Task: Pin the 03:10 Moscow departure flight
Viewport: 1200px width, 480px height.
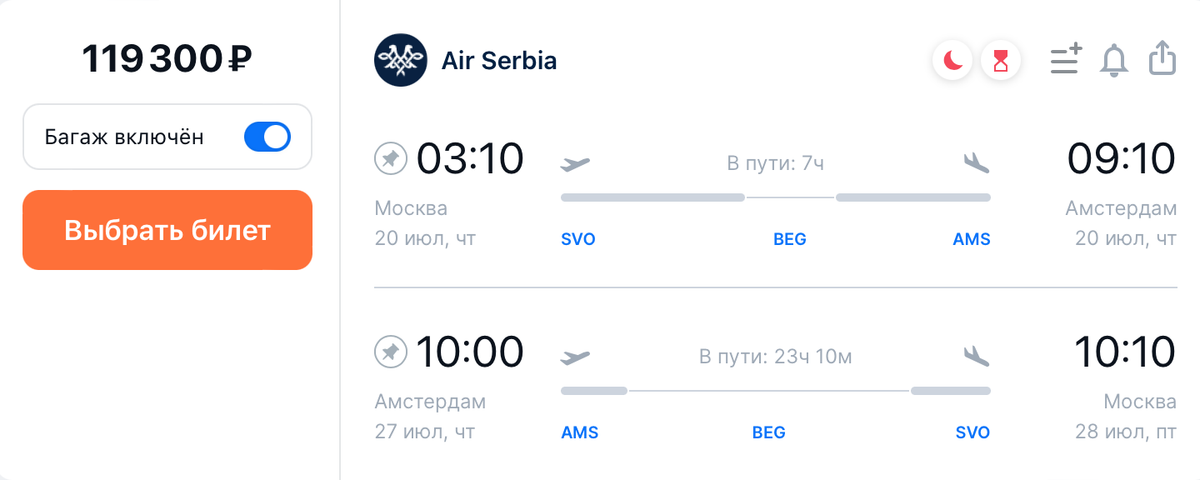Action: click(x=390, y=158)
